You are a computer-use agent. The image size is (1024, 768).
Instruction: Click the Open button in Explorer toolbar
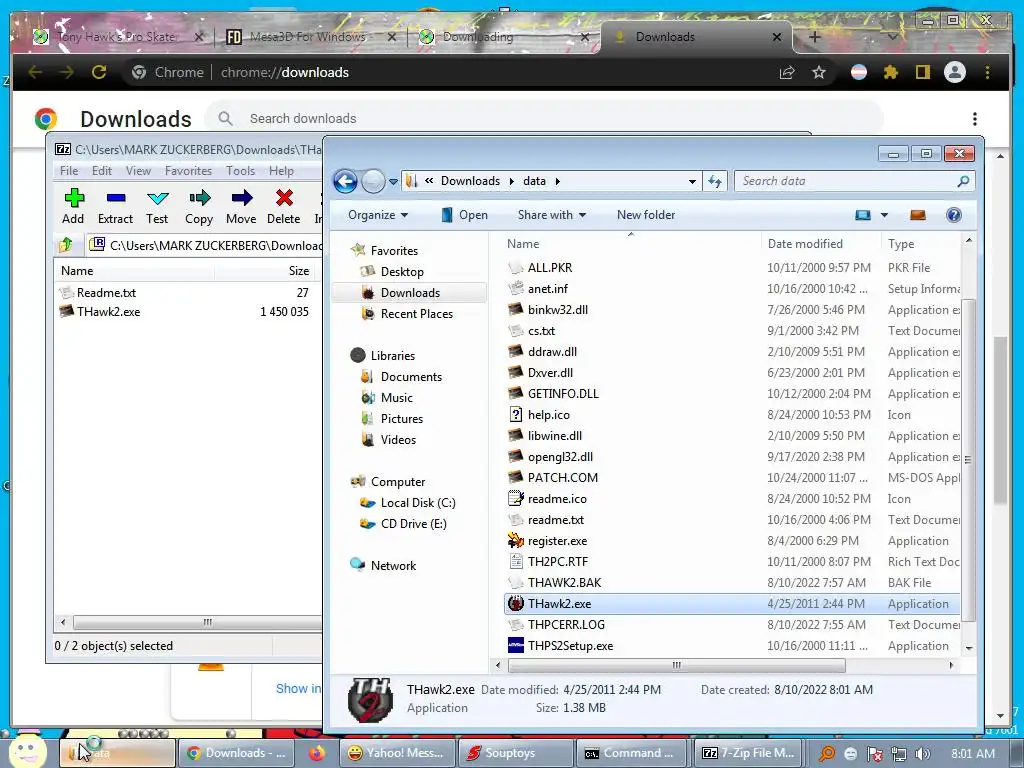(x=464, y=215)
